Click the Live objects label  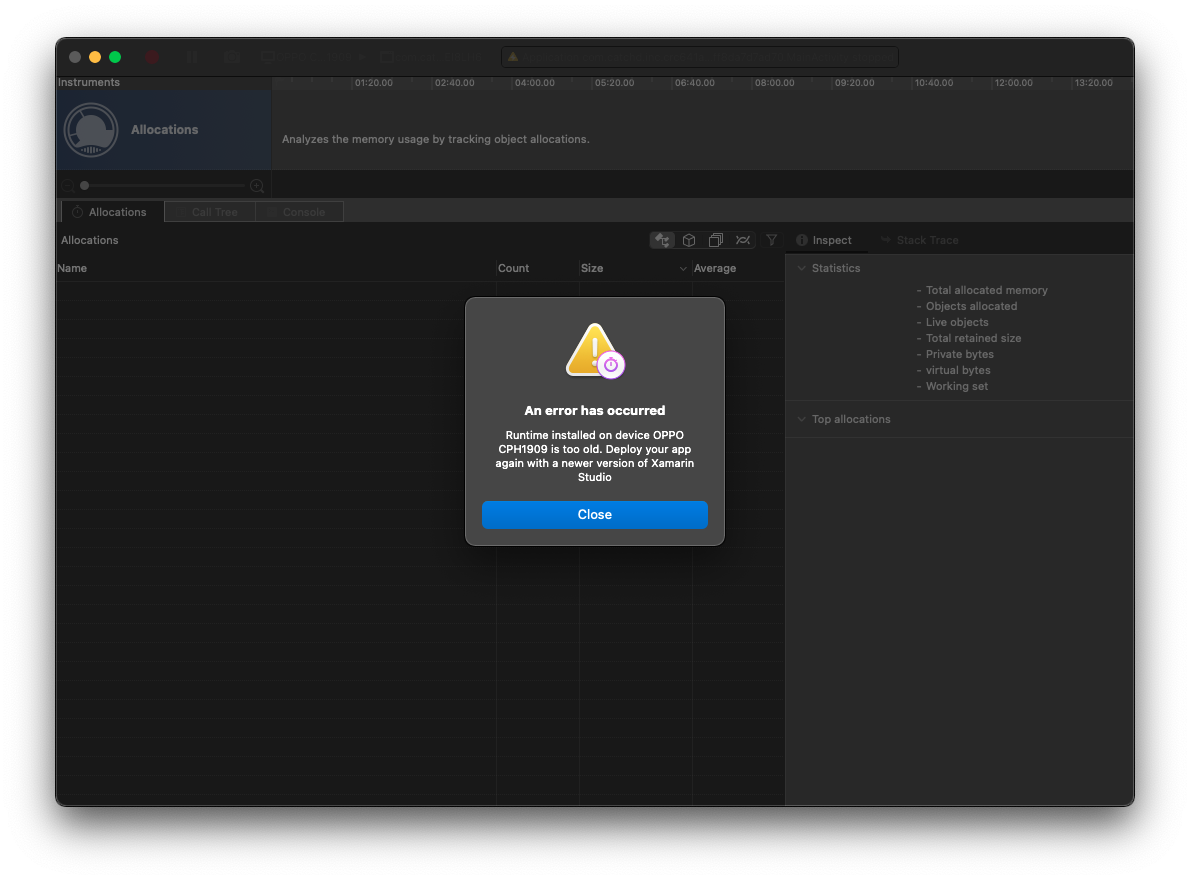(957, 322)
